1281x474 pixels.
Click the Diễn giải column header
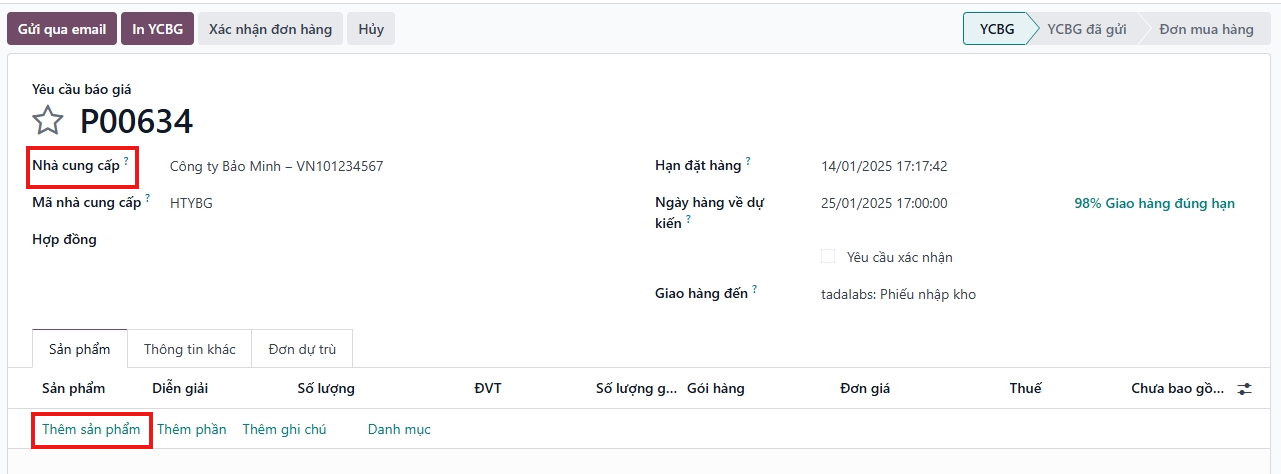180,388
